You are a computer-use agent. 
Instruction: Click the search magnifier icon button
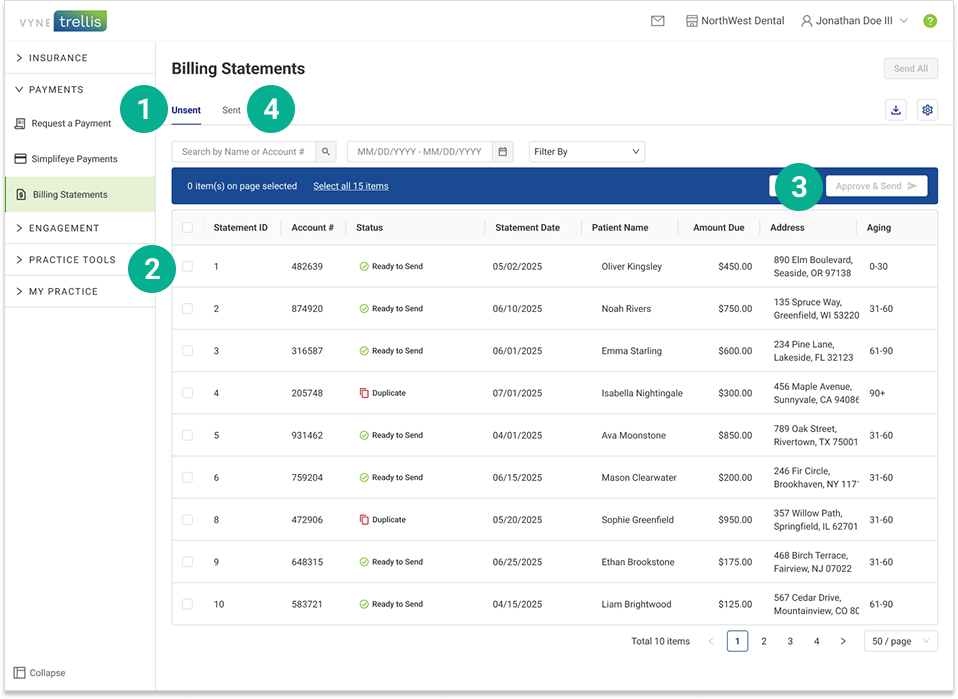pos(326,152)
